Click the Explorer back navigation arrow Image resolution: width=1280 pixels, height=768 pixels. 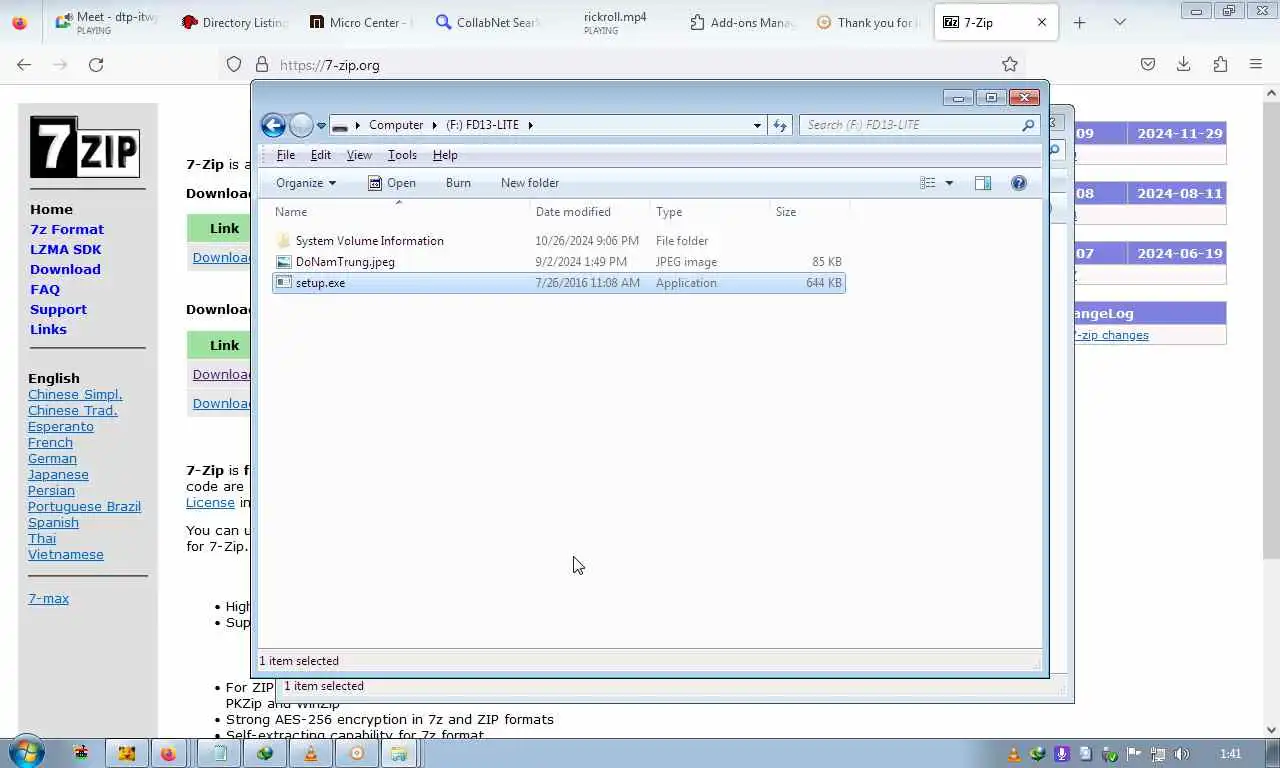point(273,125)
